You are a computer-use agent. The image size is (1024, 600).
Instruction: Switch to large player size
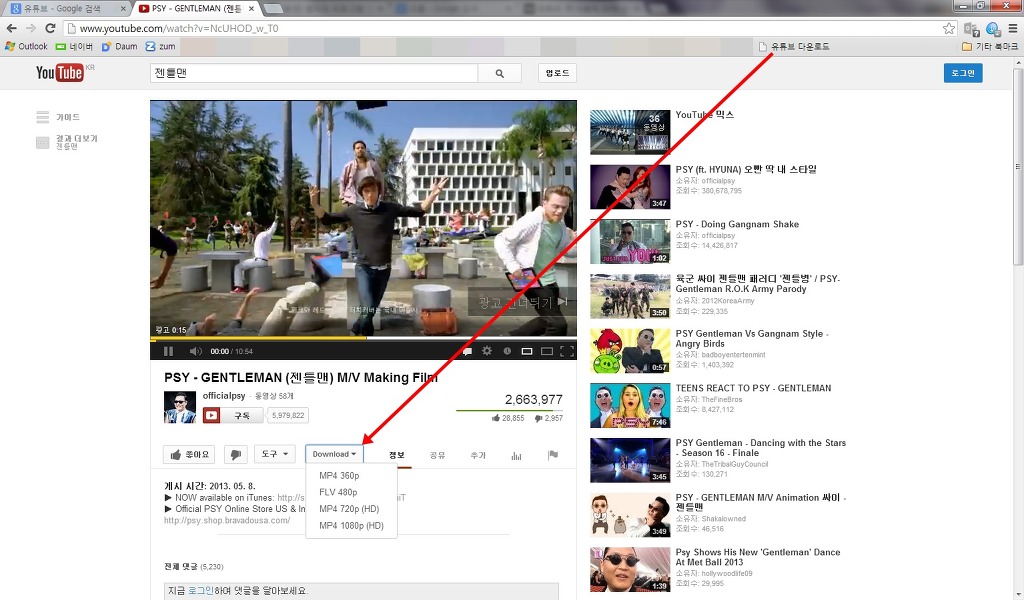click(x=547, y=351)
